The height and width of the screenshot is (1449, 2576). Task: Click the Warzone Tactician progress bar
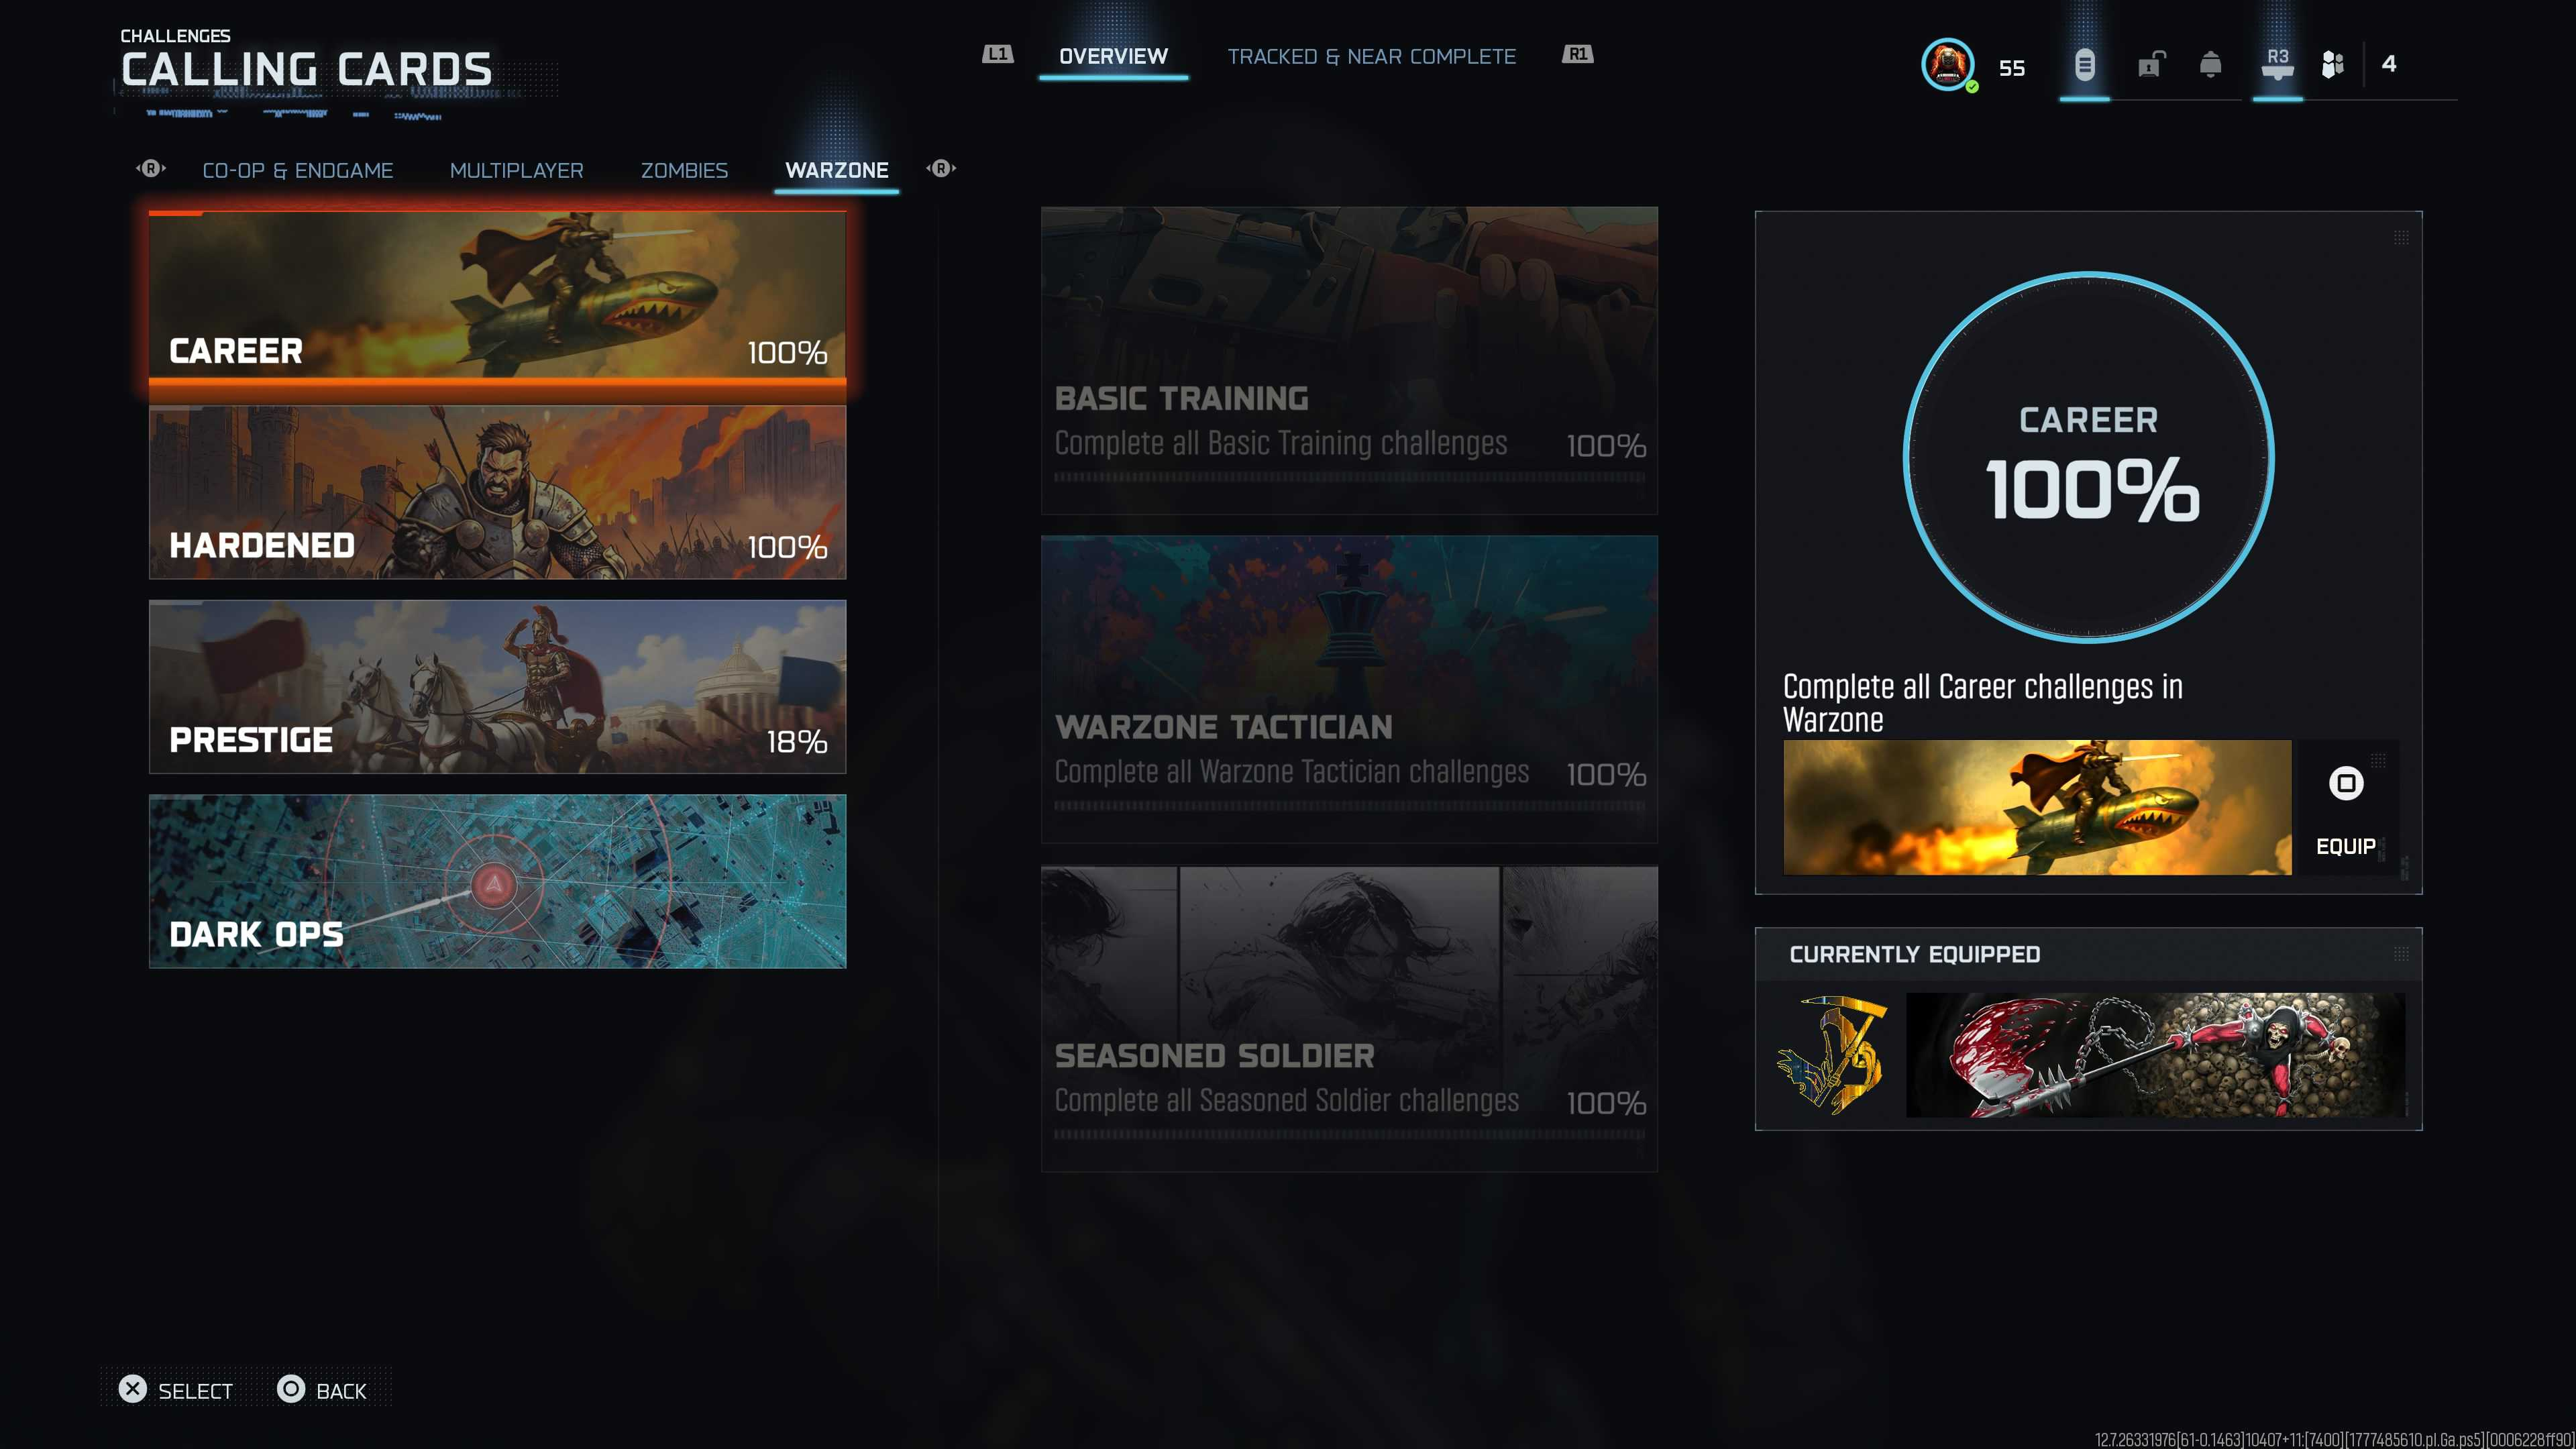1349,806
